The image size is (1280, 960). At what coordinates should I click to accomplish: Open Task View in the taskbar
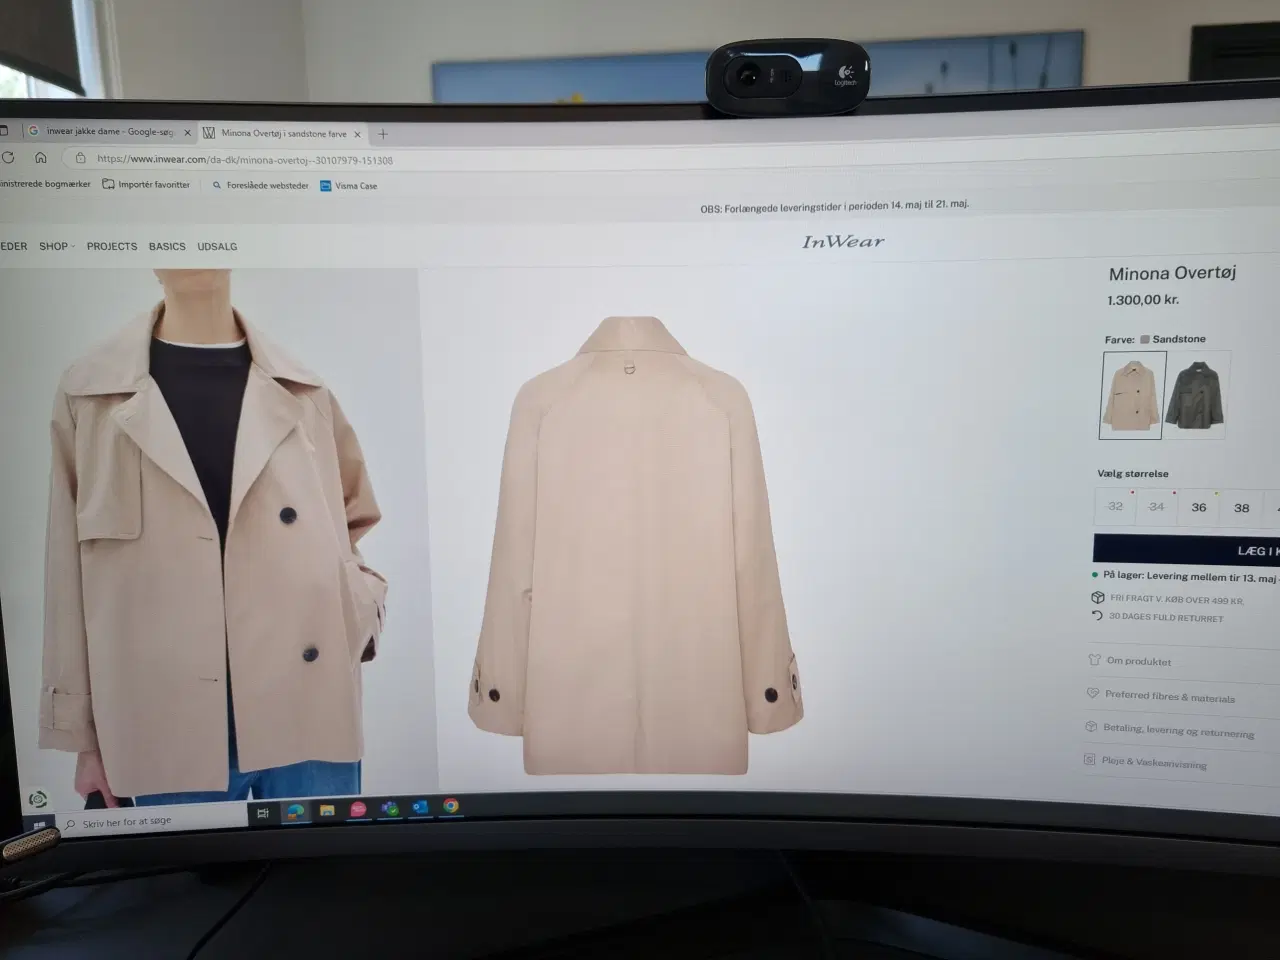(x=263, y=813)
